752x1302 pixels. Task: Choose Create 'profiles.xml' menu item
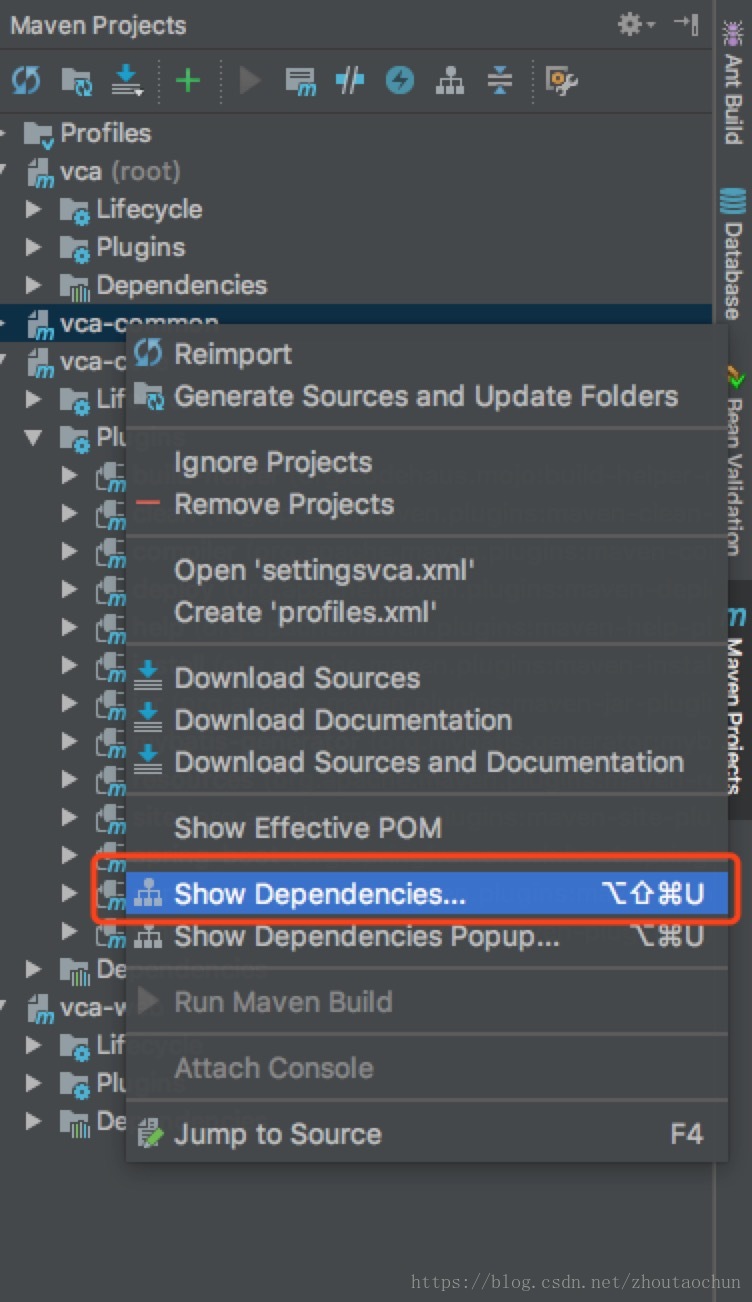[427, 612]
